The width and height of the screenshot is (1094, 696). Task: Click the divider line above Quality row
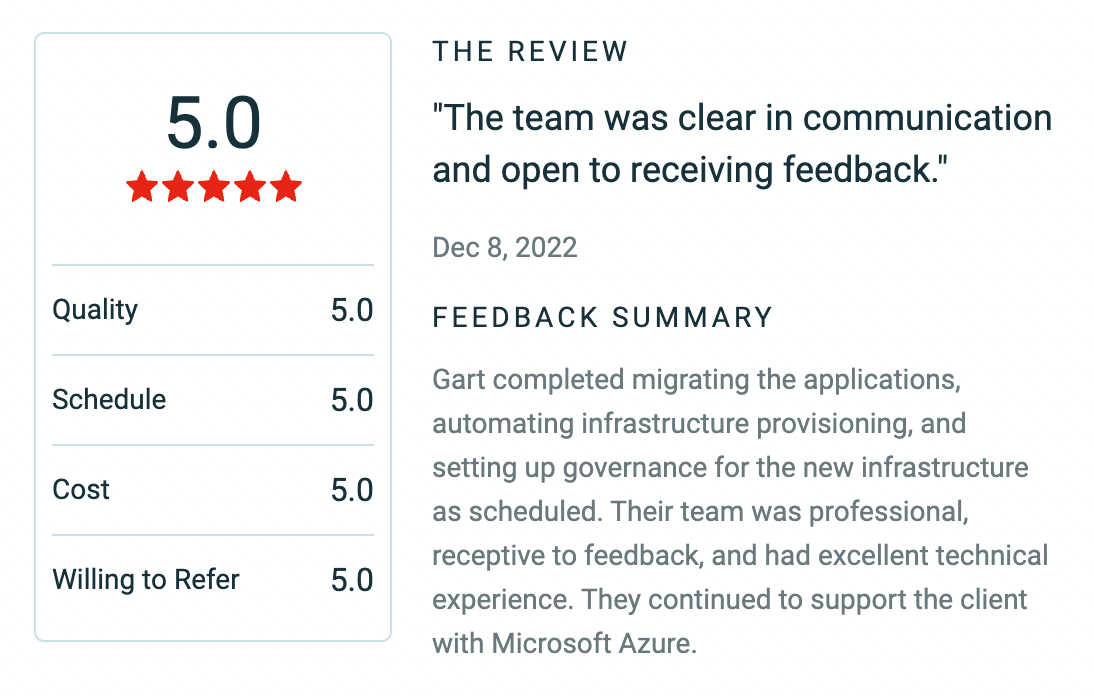[x=213, y=265]
